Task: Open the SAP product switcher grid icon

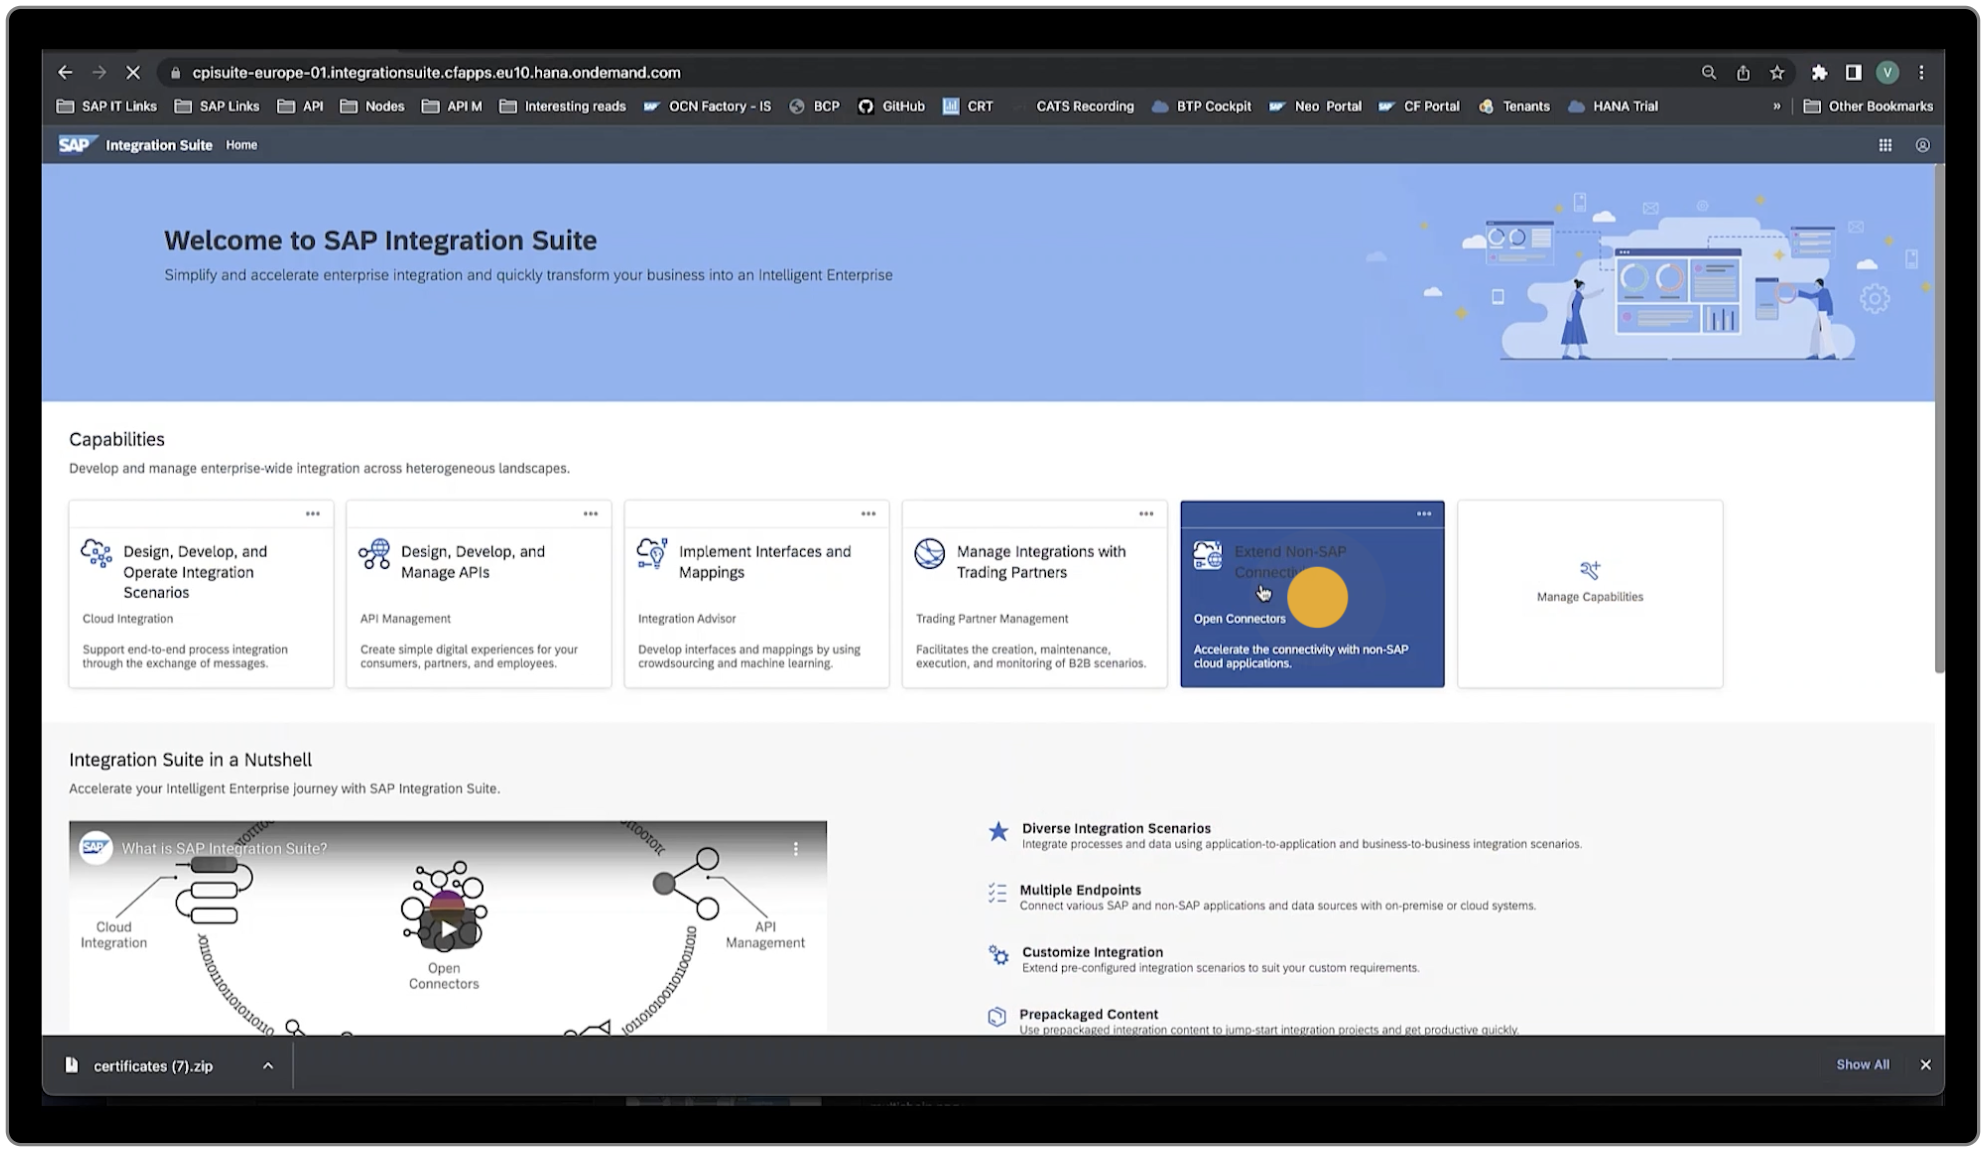Action: tap(1885, 145)
